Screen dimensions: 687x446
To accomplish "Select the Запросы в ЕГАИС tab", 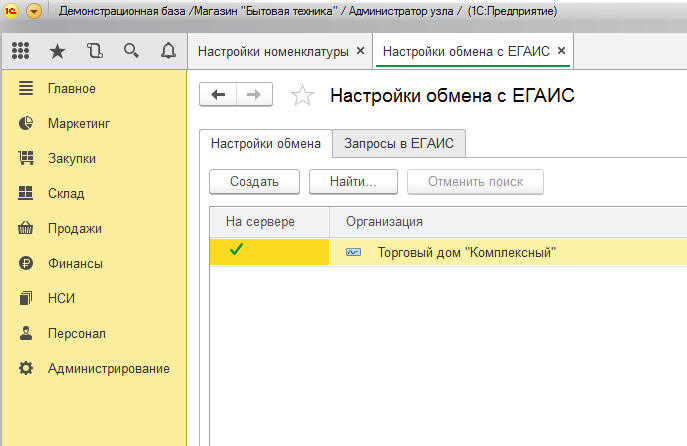I will pos(399,143).
